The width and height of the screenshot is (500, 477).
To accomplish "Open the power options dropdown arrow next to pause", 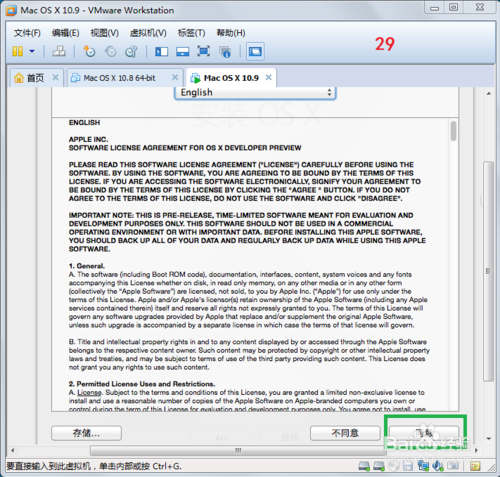I will (32, 51).
